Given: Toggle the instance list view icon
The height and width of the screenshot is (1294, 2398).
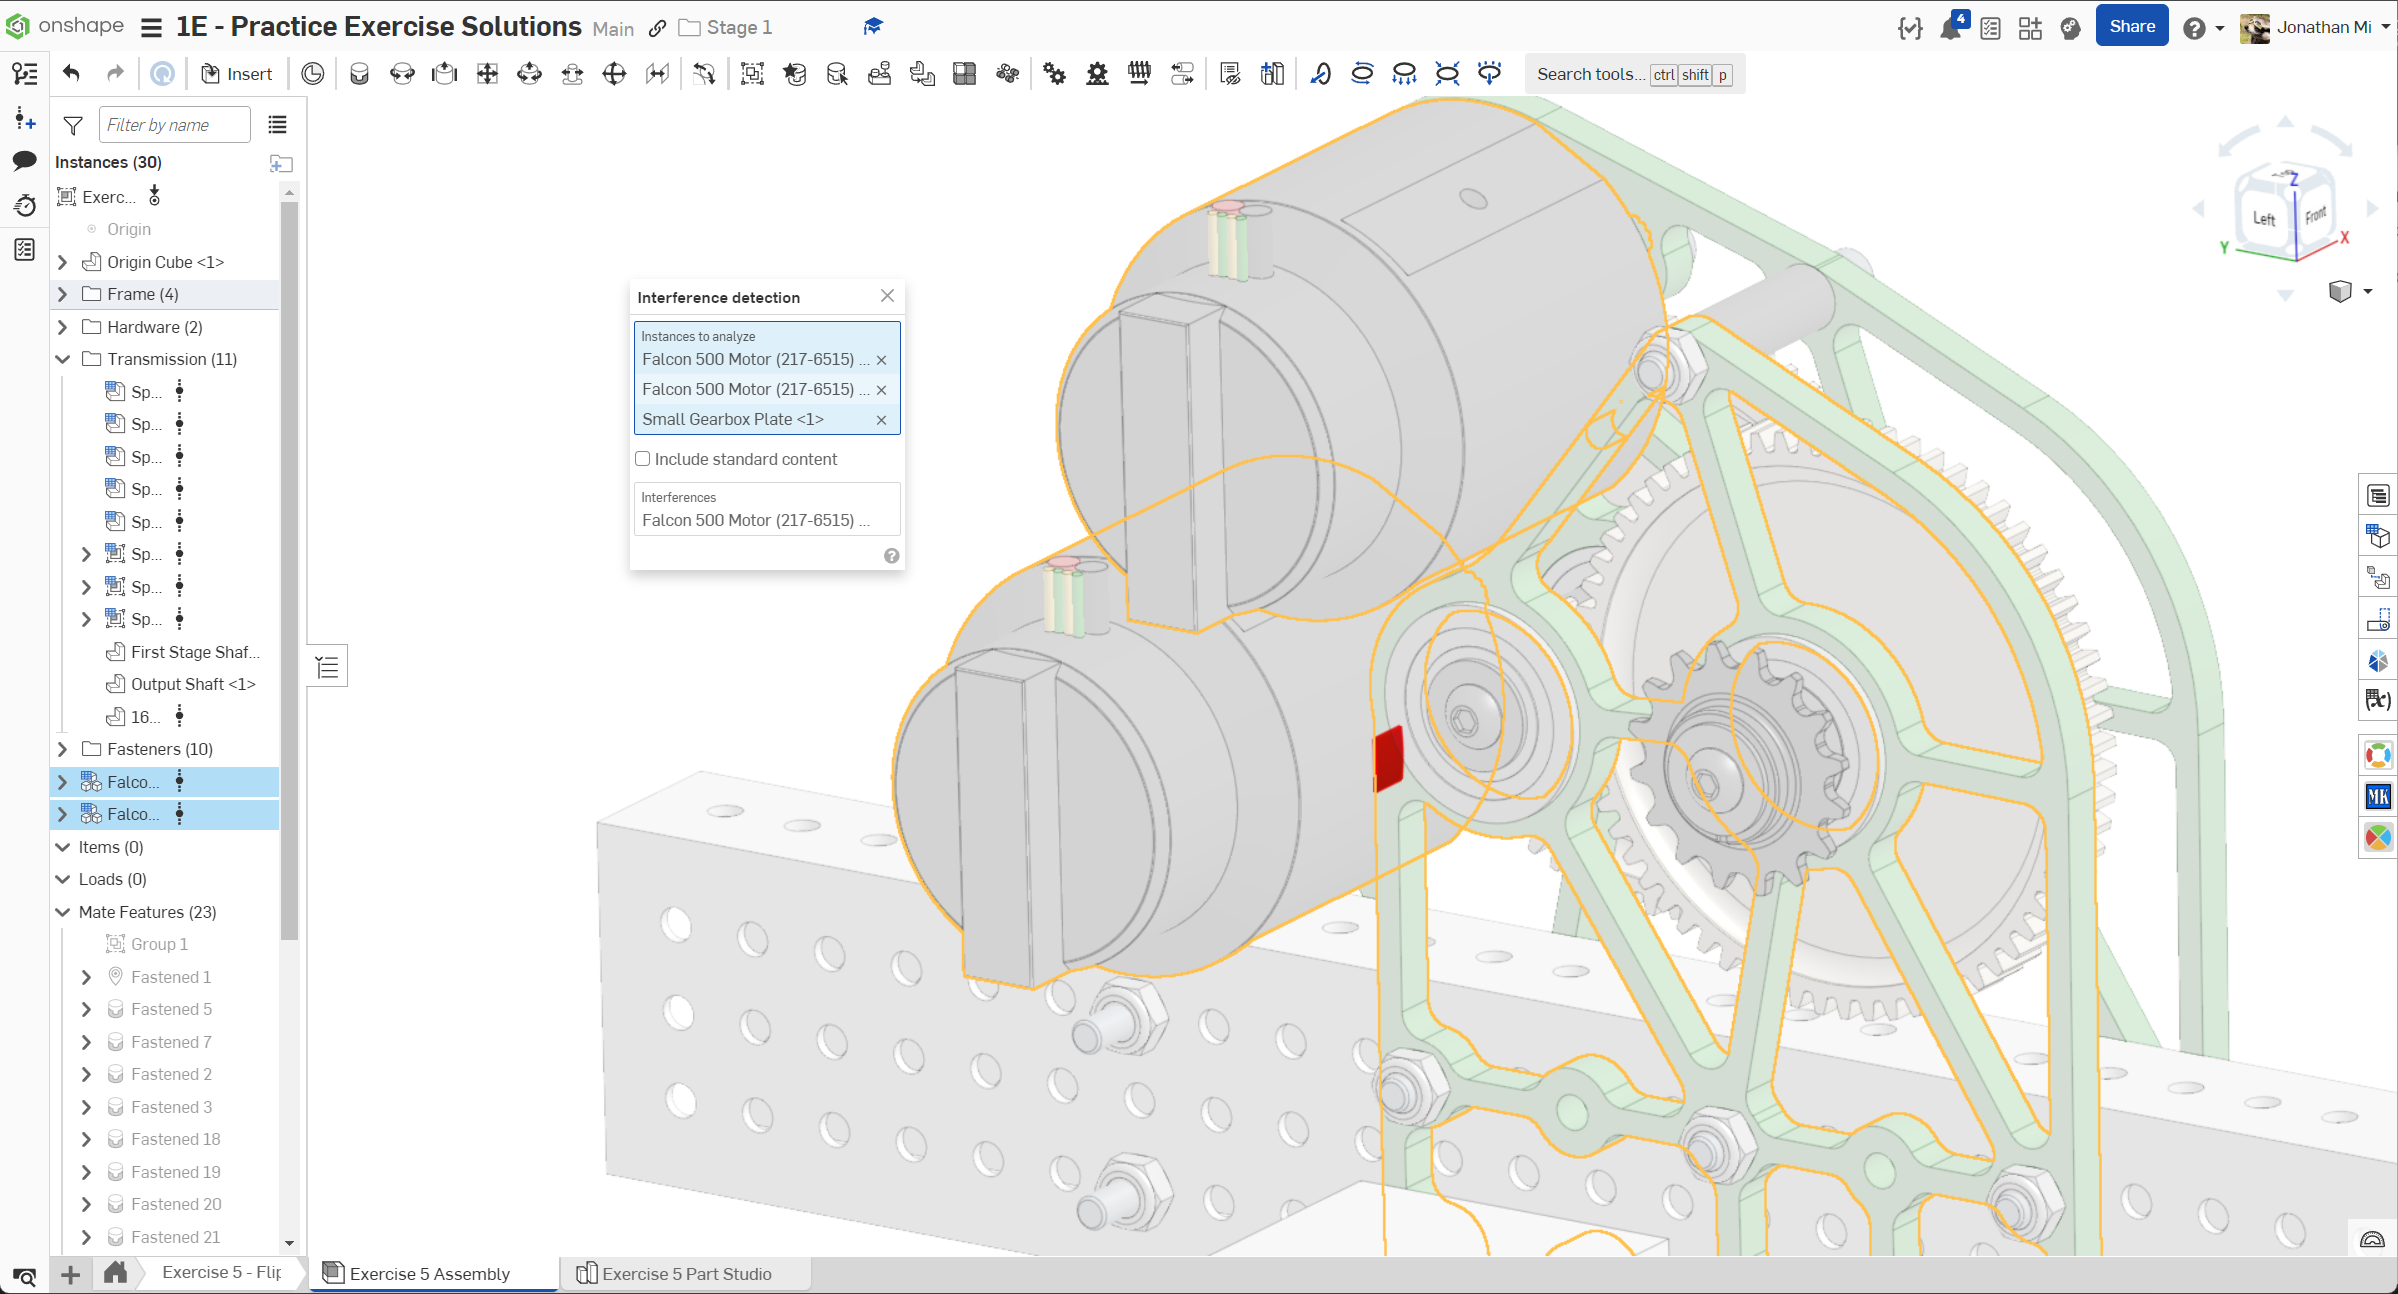Looking at the screenshot, I should [277, 125].
